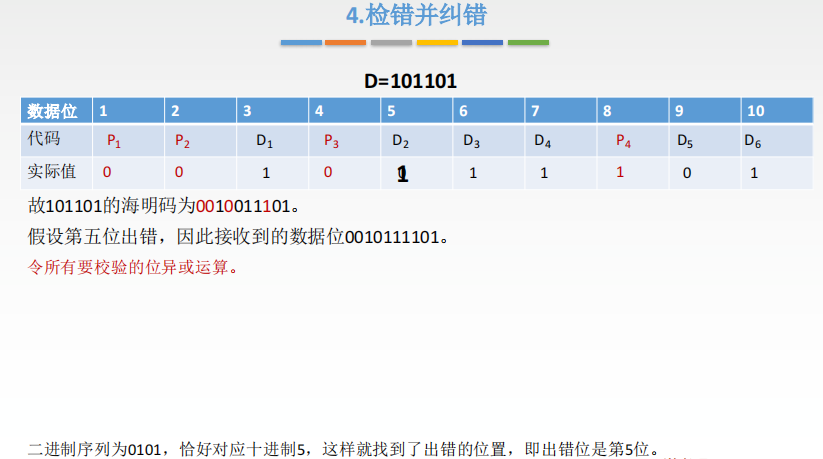Viewport: 823px width, 459px height.
Task: Click the red 1 value under P4
Action: click(x=620, y=172)
